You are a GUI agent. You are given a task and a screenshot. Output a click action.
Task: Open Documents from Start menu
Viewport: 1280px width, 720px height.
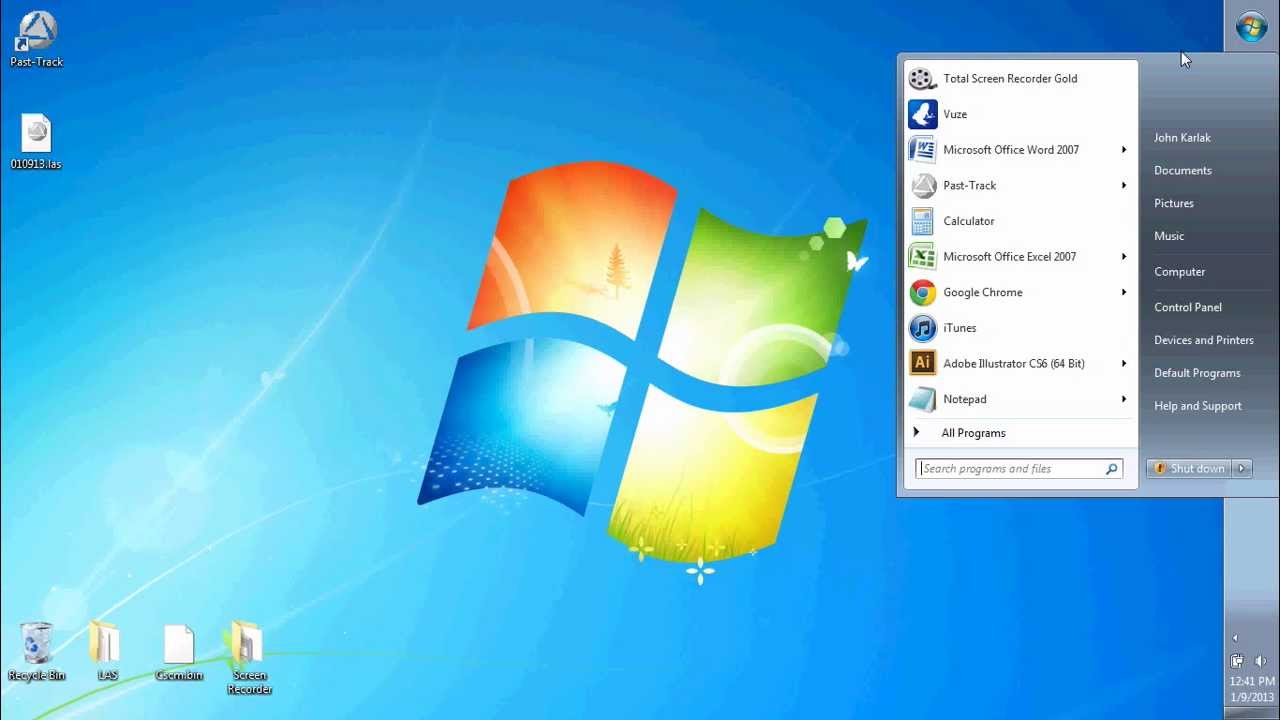click(x=1183, y=171)
